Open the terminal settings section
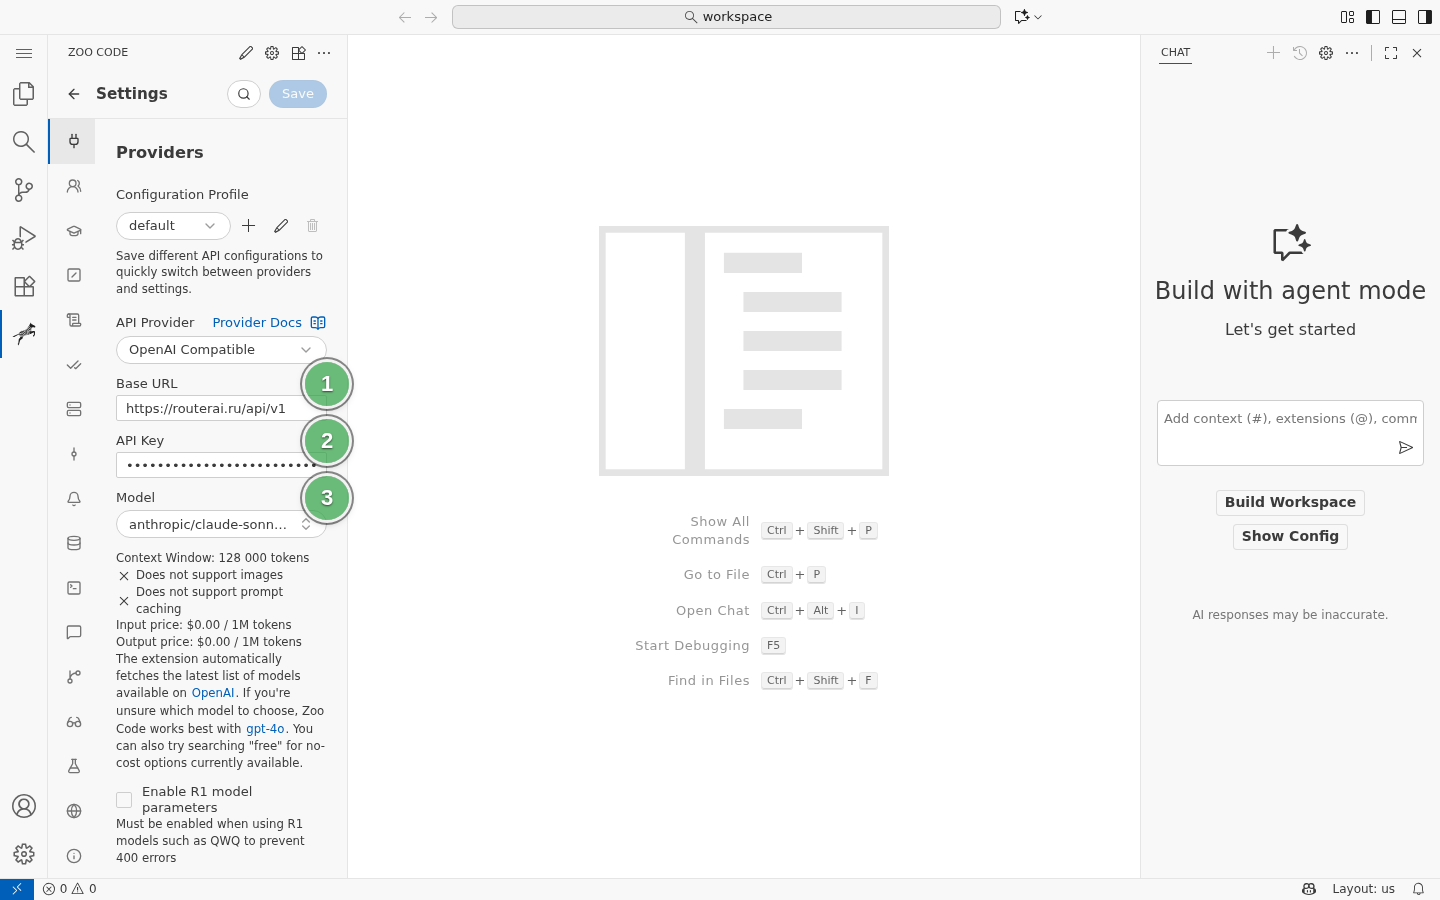 [74, 588]
